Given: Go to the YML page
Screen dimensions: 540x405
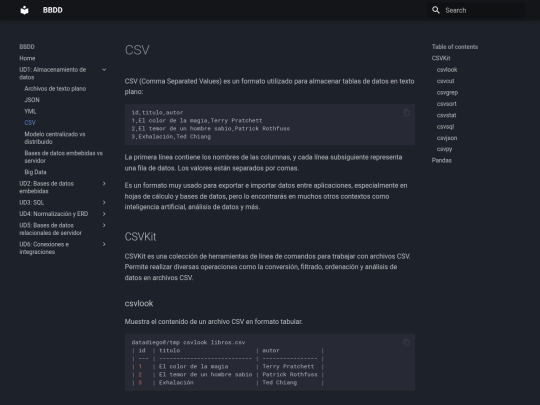Looking at the screenshot, I should tap(30, 111).
